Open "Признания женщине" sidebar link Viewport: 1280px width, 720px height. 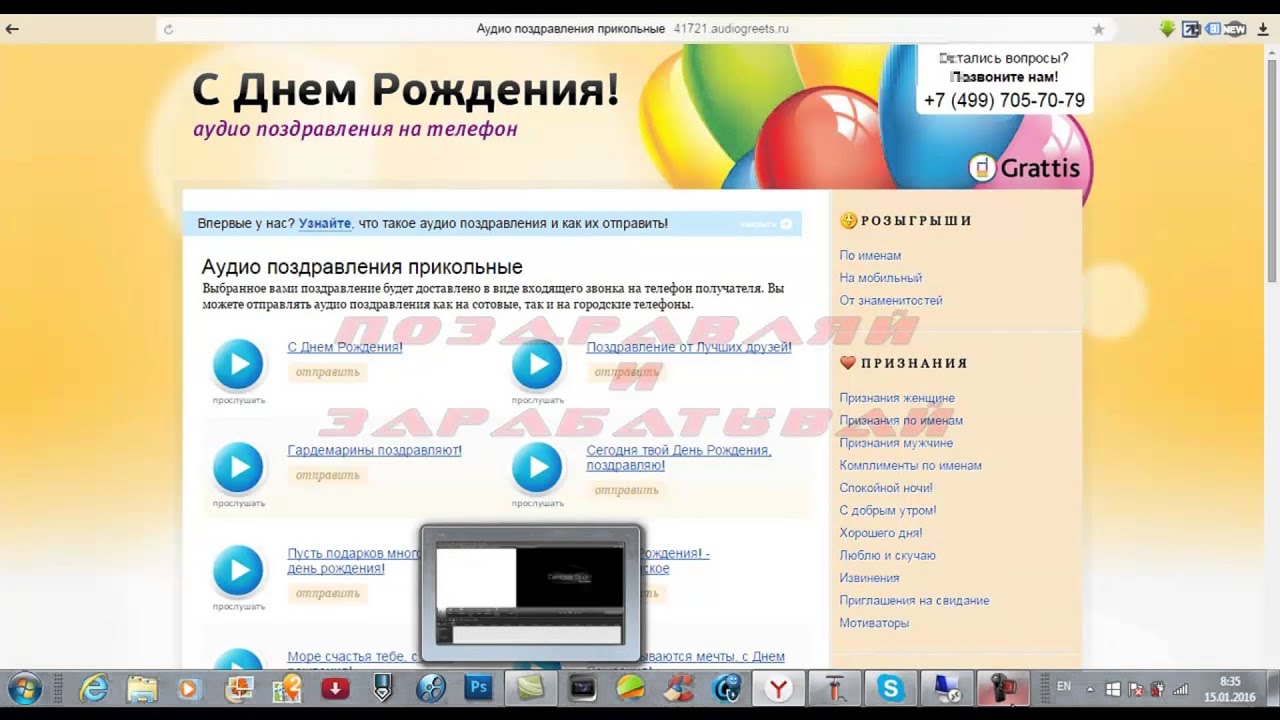click(897, 398)
